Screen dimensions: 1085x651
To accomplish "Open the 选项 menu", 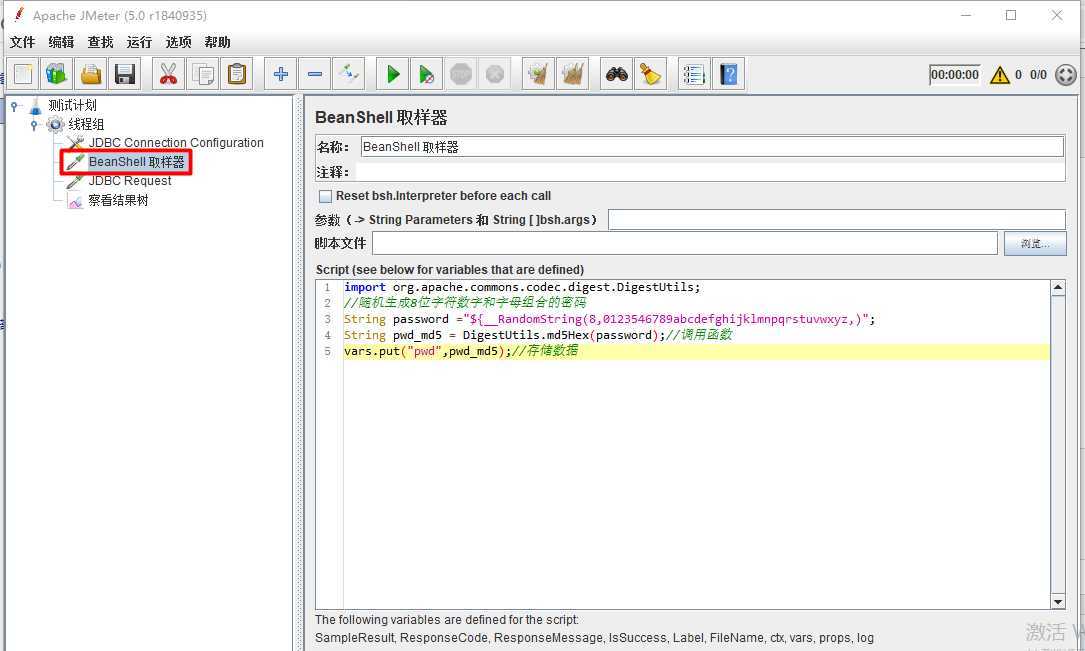I will 178,42.
